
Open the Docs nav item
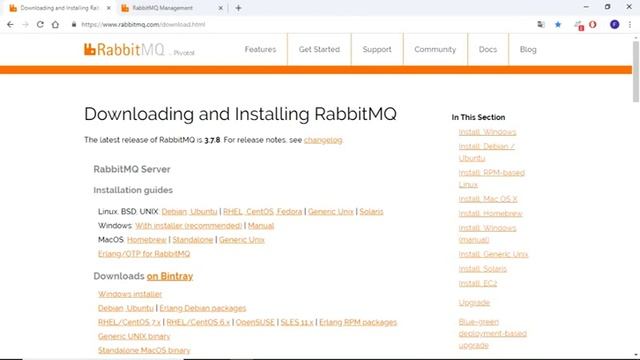click(488, 49)
